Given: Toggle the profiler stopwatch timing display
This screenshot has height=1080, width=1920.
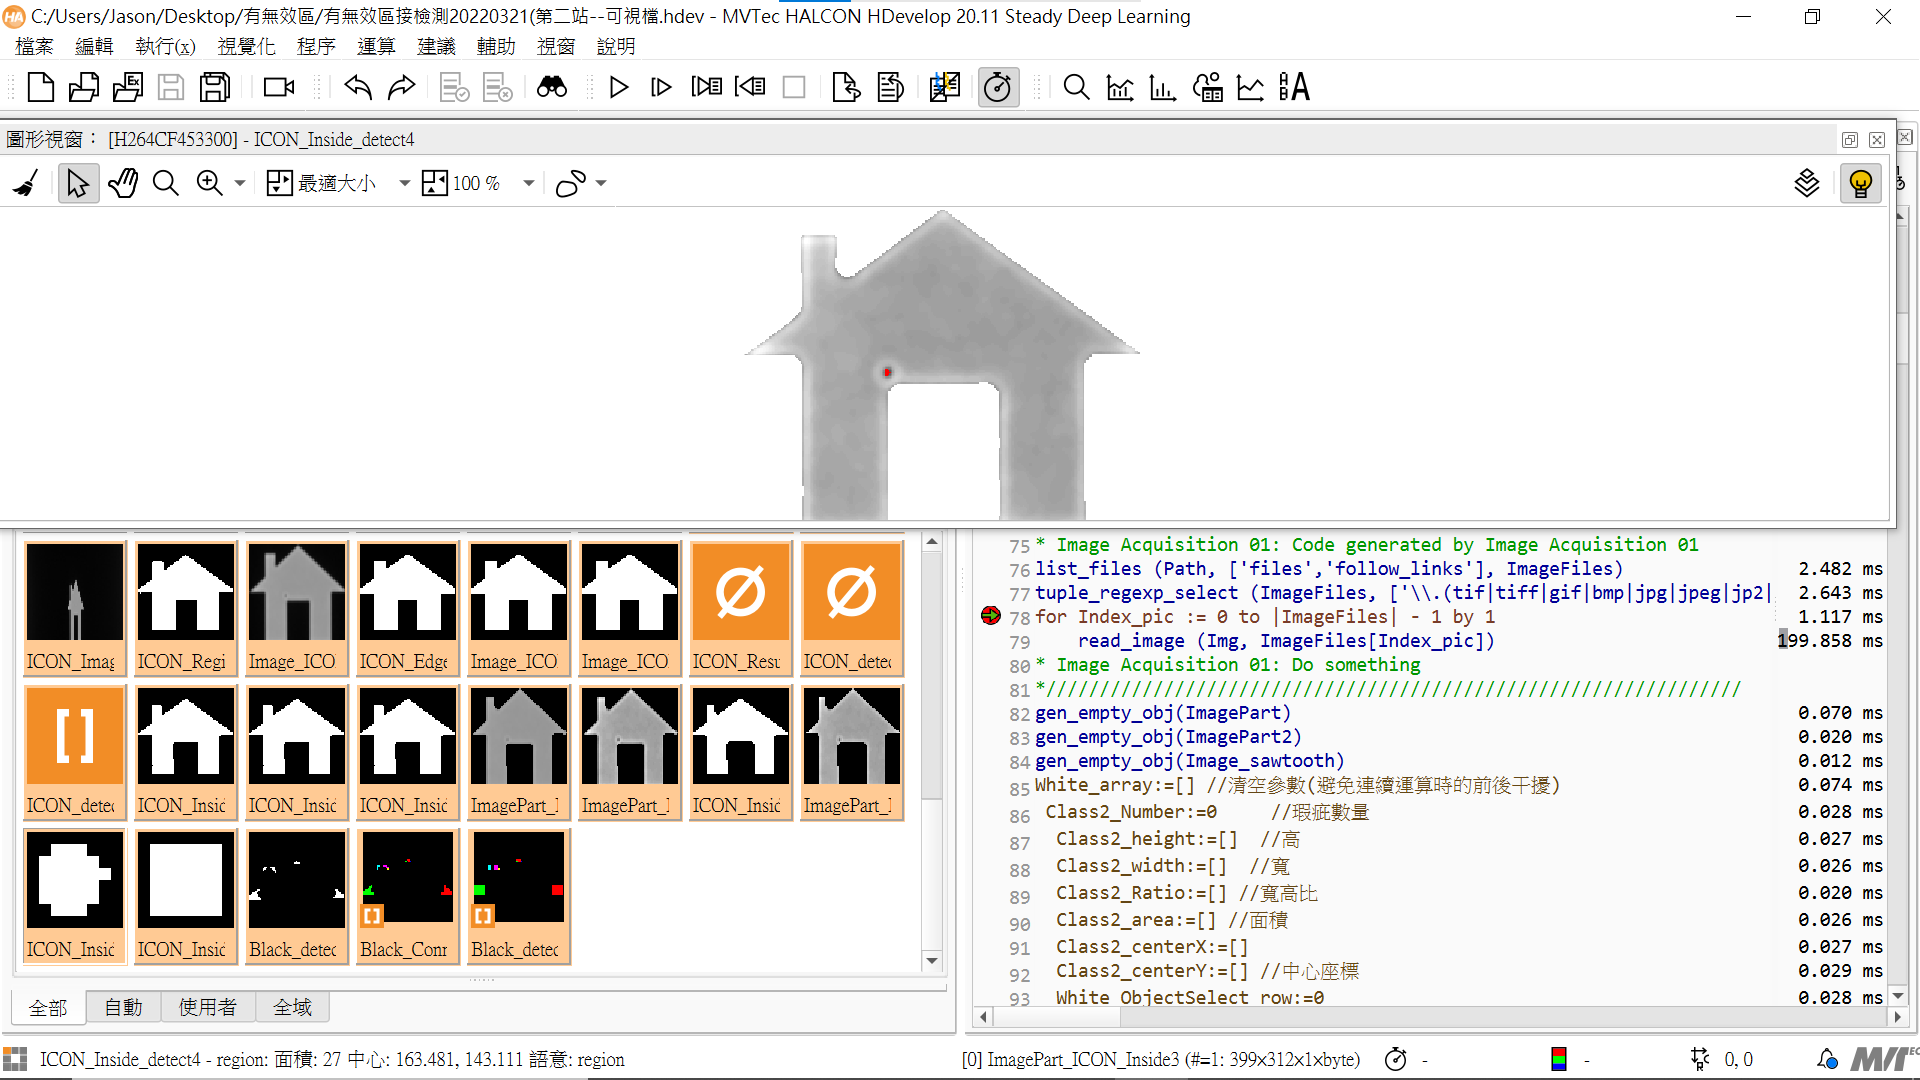Looking at the screenshot, I should point(998,87).
